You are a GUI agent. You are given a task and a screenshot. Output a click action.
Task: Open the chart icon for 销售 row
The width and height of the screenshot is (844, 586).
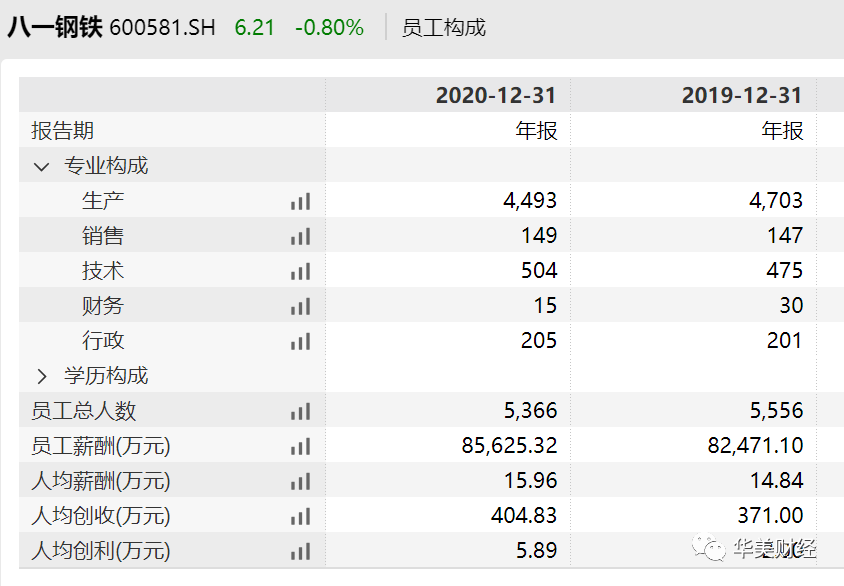300,236
